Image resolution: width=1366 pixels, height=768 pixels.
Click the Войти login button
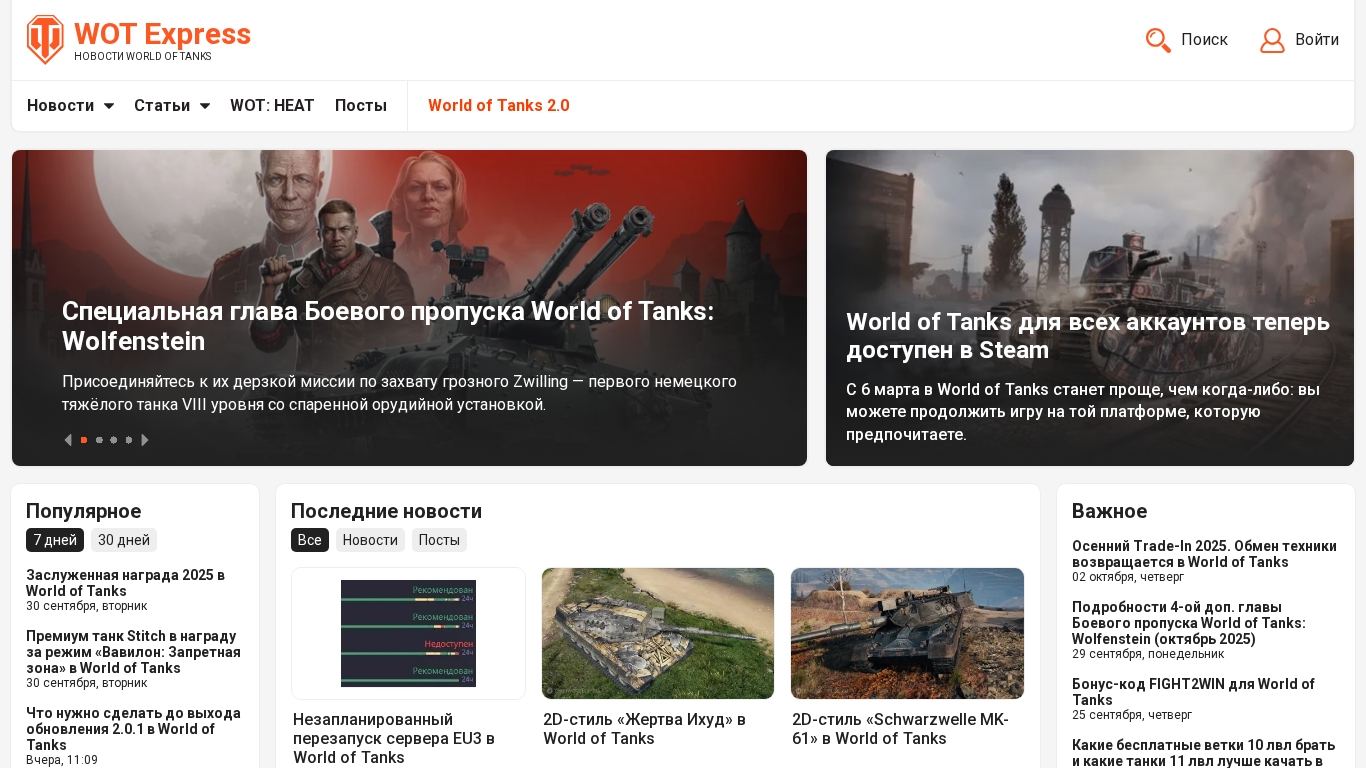(x=1317, y=40)
